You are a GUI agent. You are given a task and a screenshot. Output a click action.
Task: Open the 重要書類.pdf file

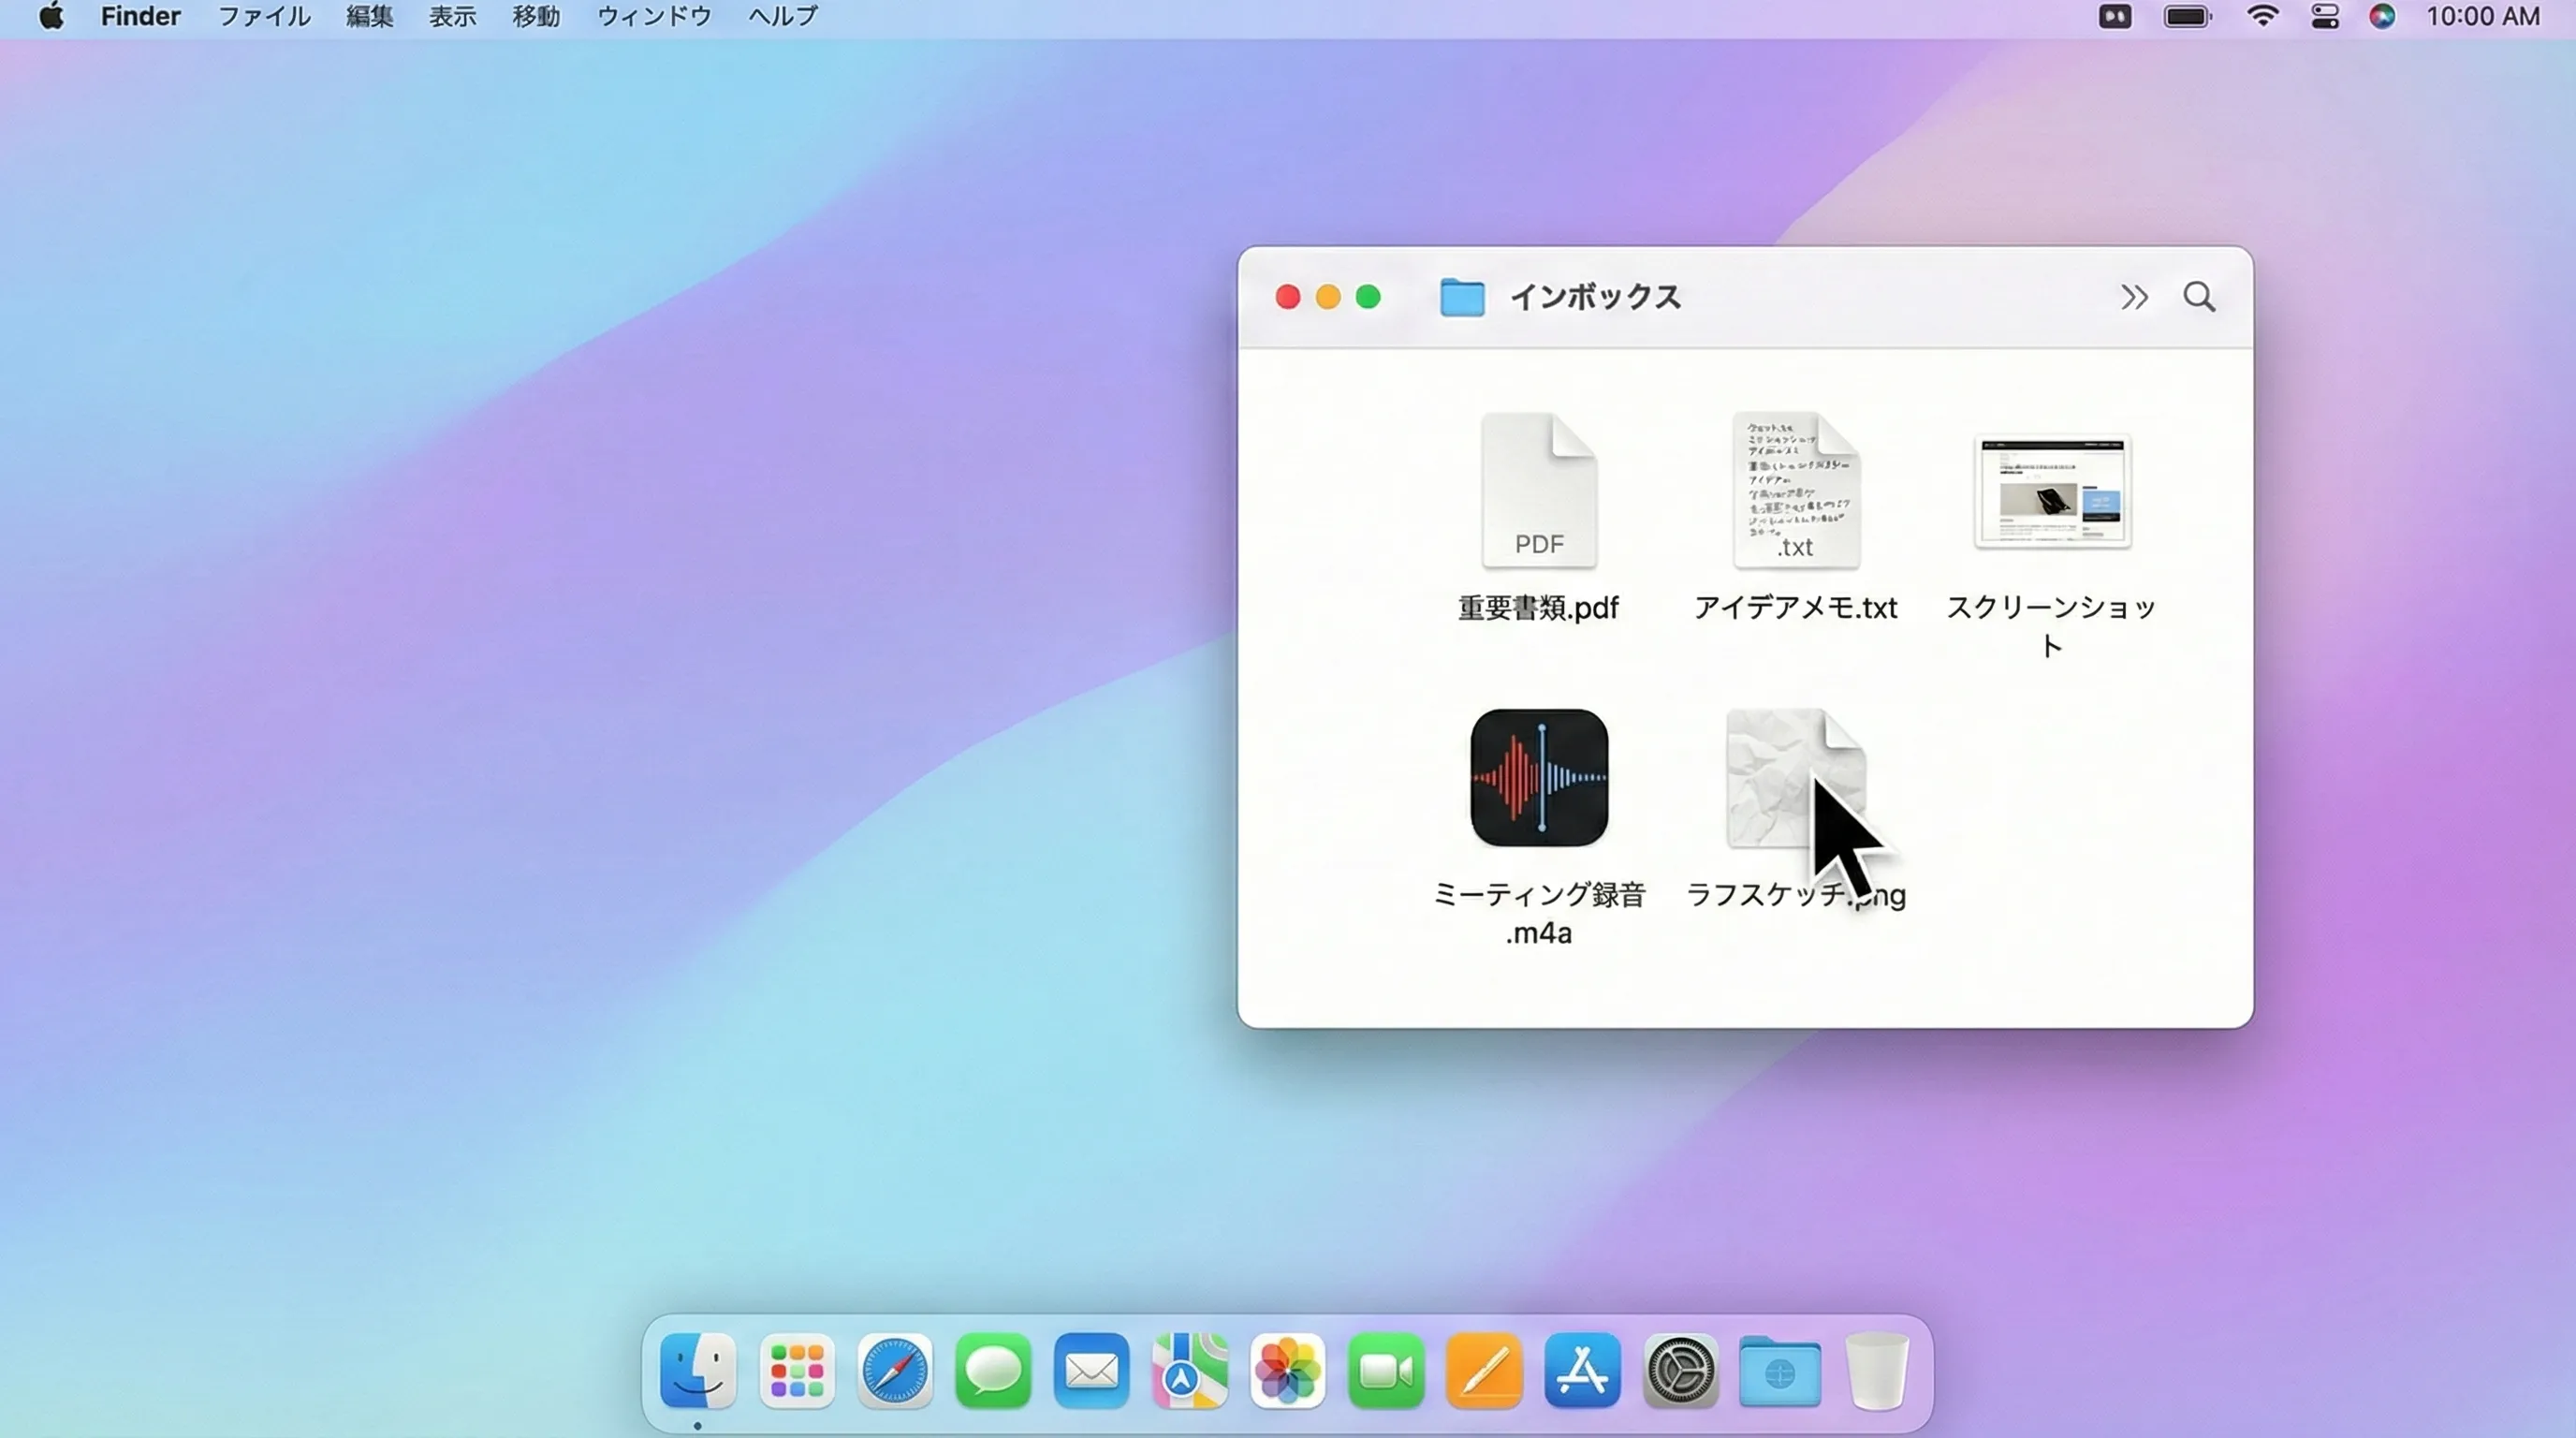pos(1537,492)
